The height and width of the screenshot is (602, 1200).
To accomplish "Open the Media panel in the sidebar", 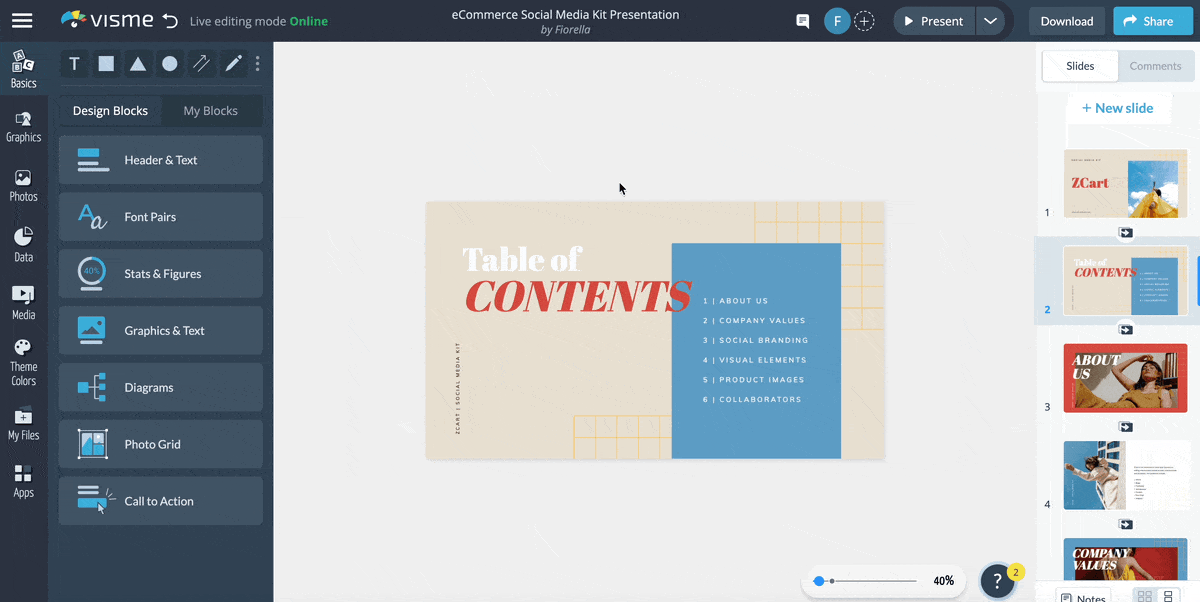I will (x=23, y=301).
